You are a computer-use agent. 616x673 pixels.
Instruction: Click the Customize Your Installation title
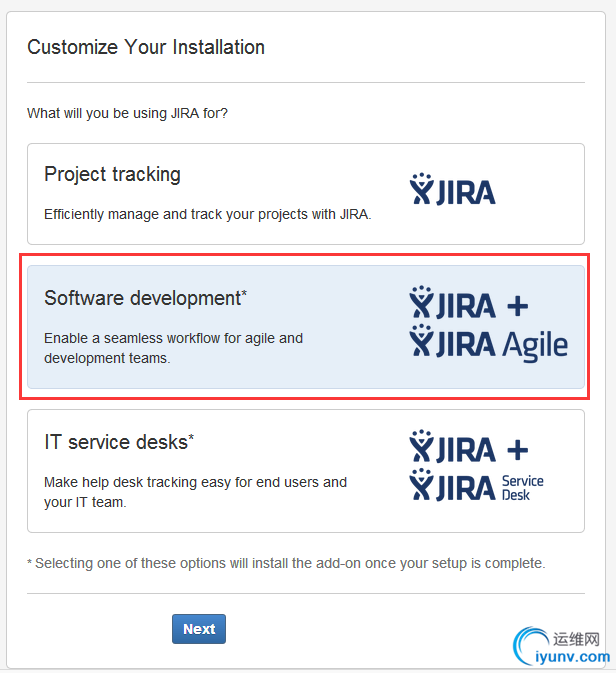point(146,47)
